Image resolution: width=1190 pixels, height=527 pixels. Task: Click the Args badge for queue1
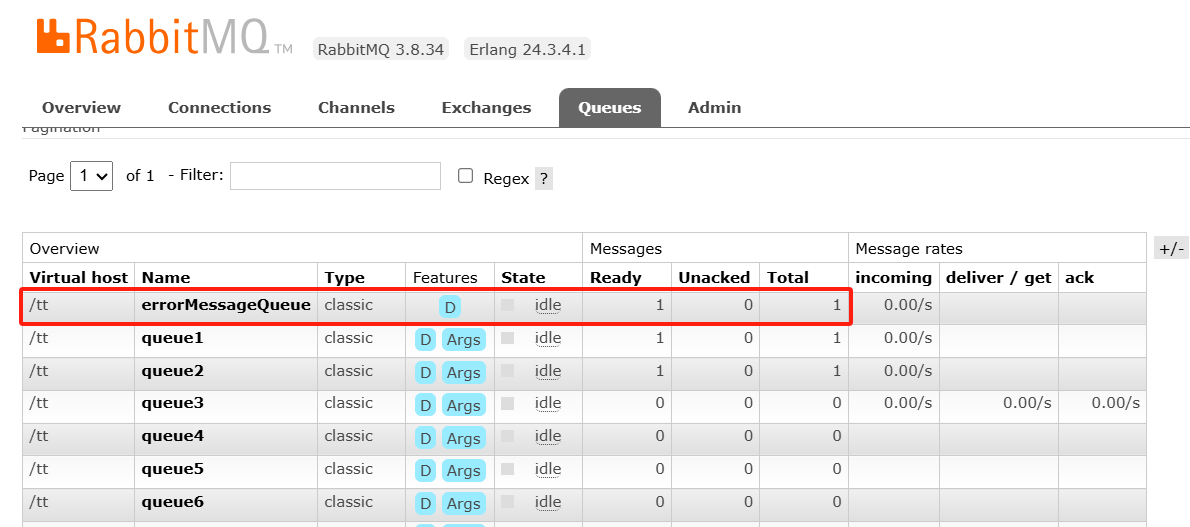[464, 339]
